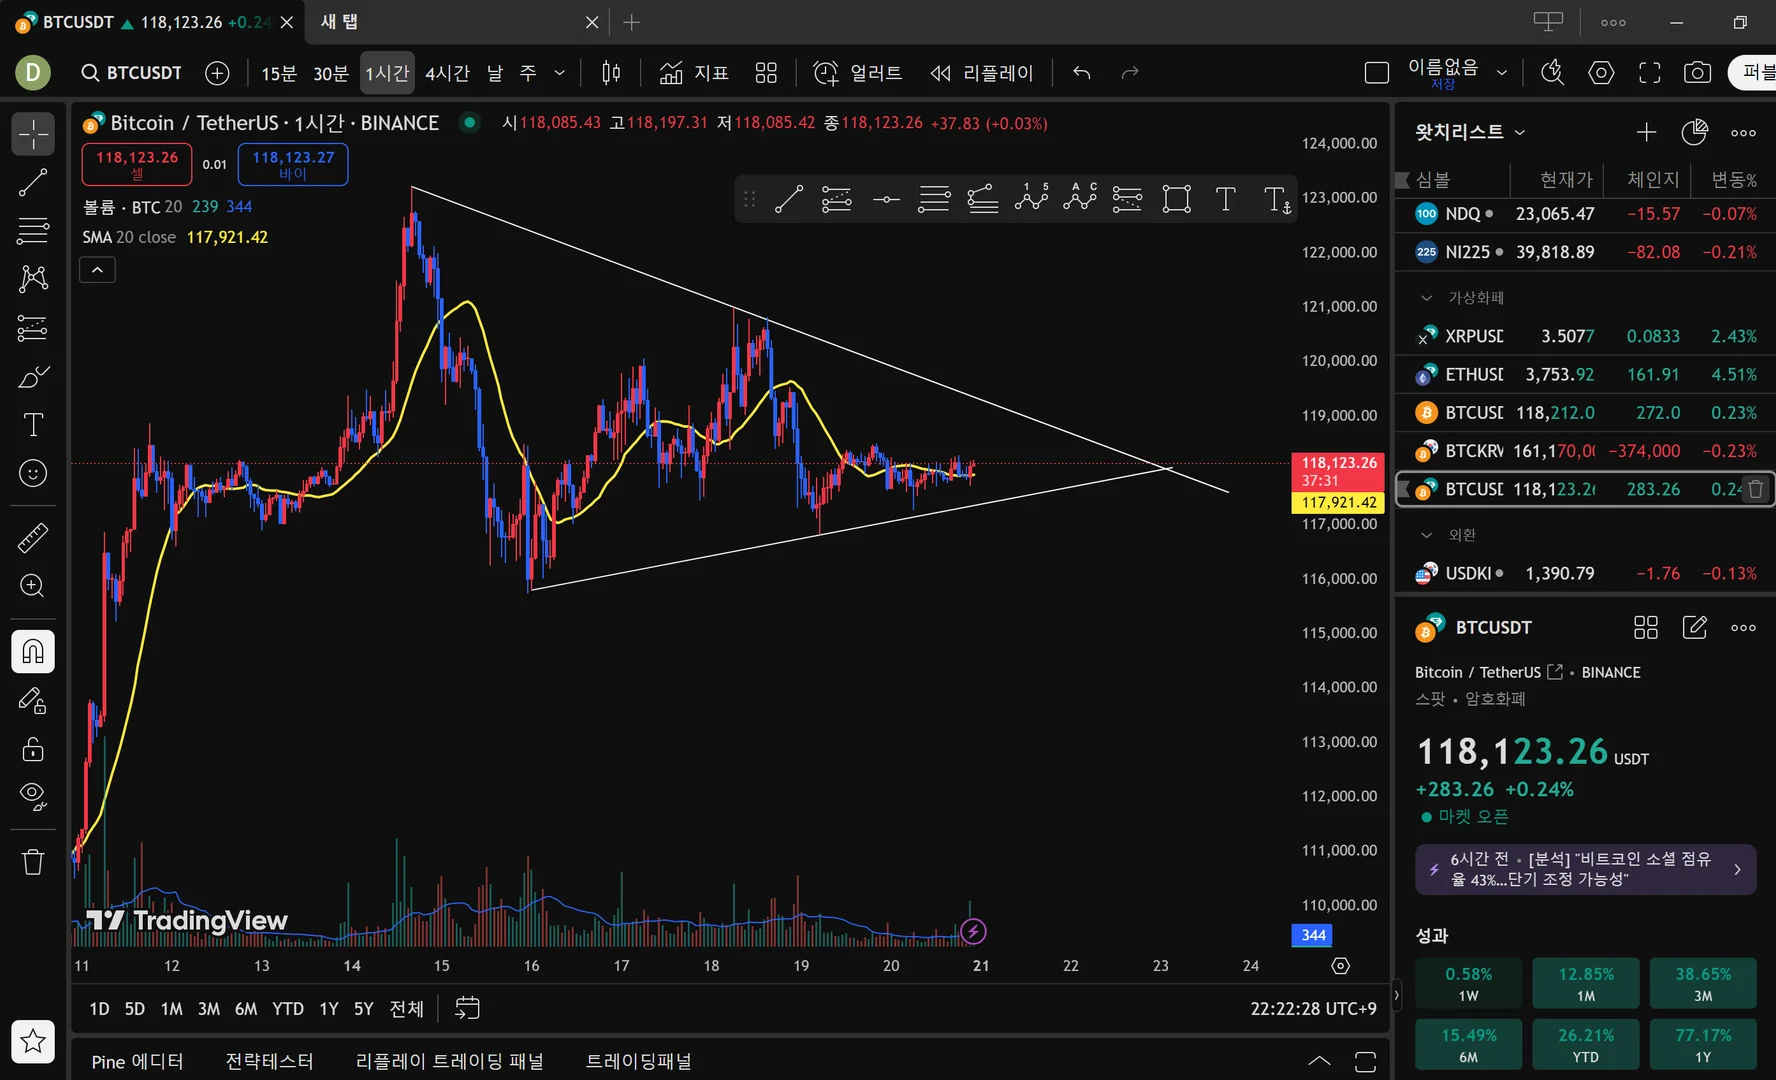Open the timezone 22:22:28 UTC+9 selector
The height and width of the screenshot is (1080, 1776).
pyautogui.click(x=1313, y=1008)
